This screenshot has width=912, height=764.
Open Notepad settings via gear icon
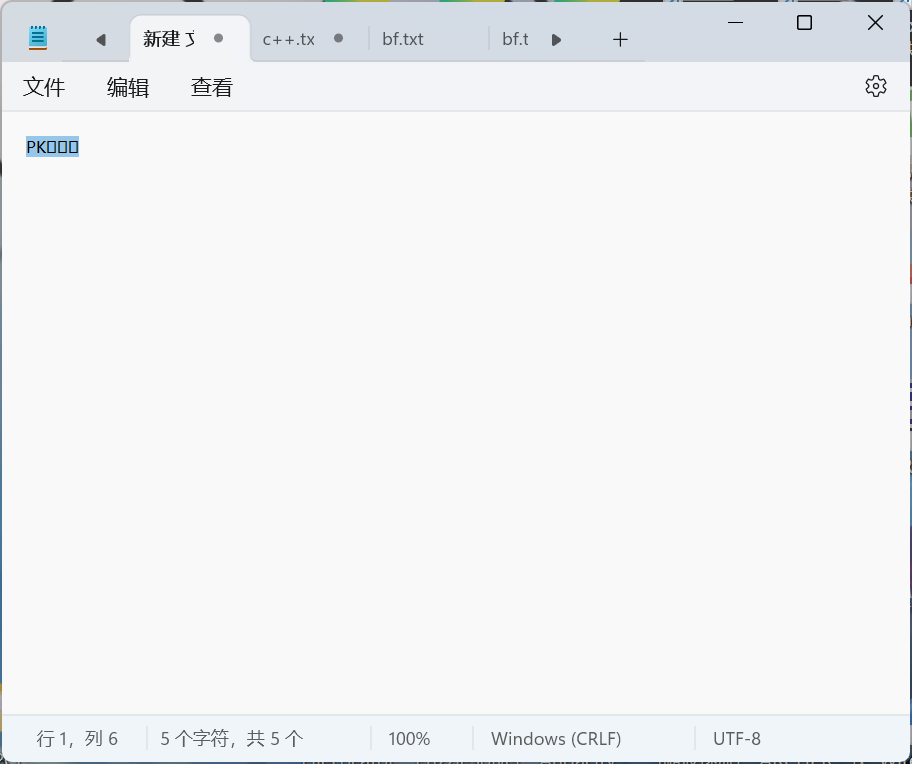tap(876, 86)
